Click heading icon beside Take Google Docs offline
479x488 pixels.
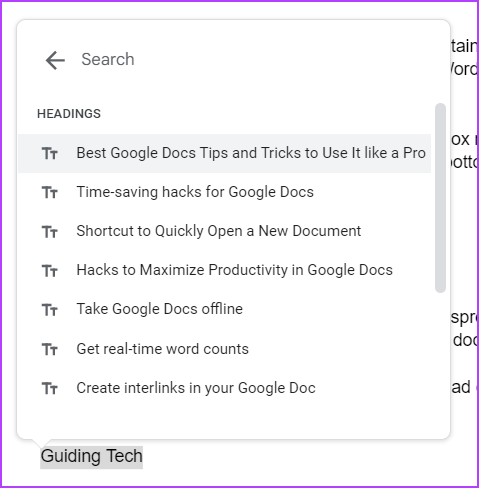coord(50,310)
